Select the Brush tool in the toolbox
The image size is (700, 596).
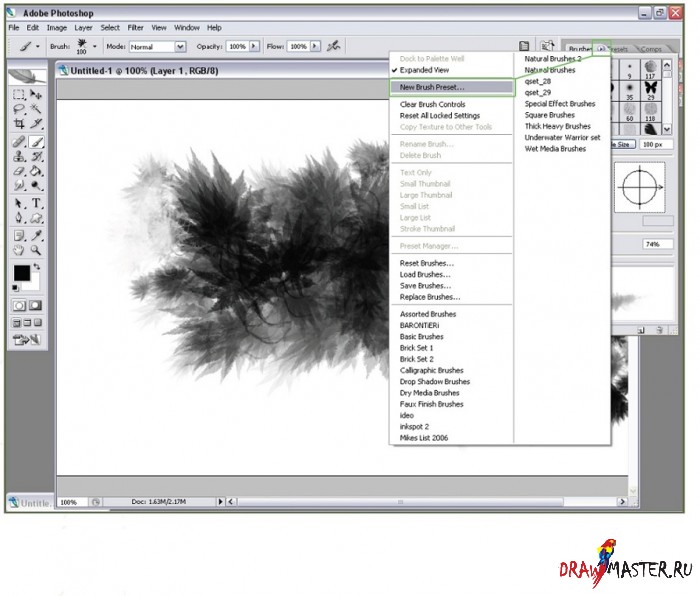click(37, 142)
